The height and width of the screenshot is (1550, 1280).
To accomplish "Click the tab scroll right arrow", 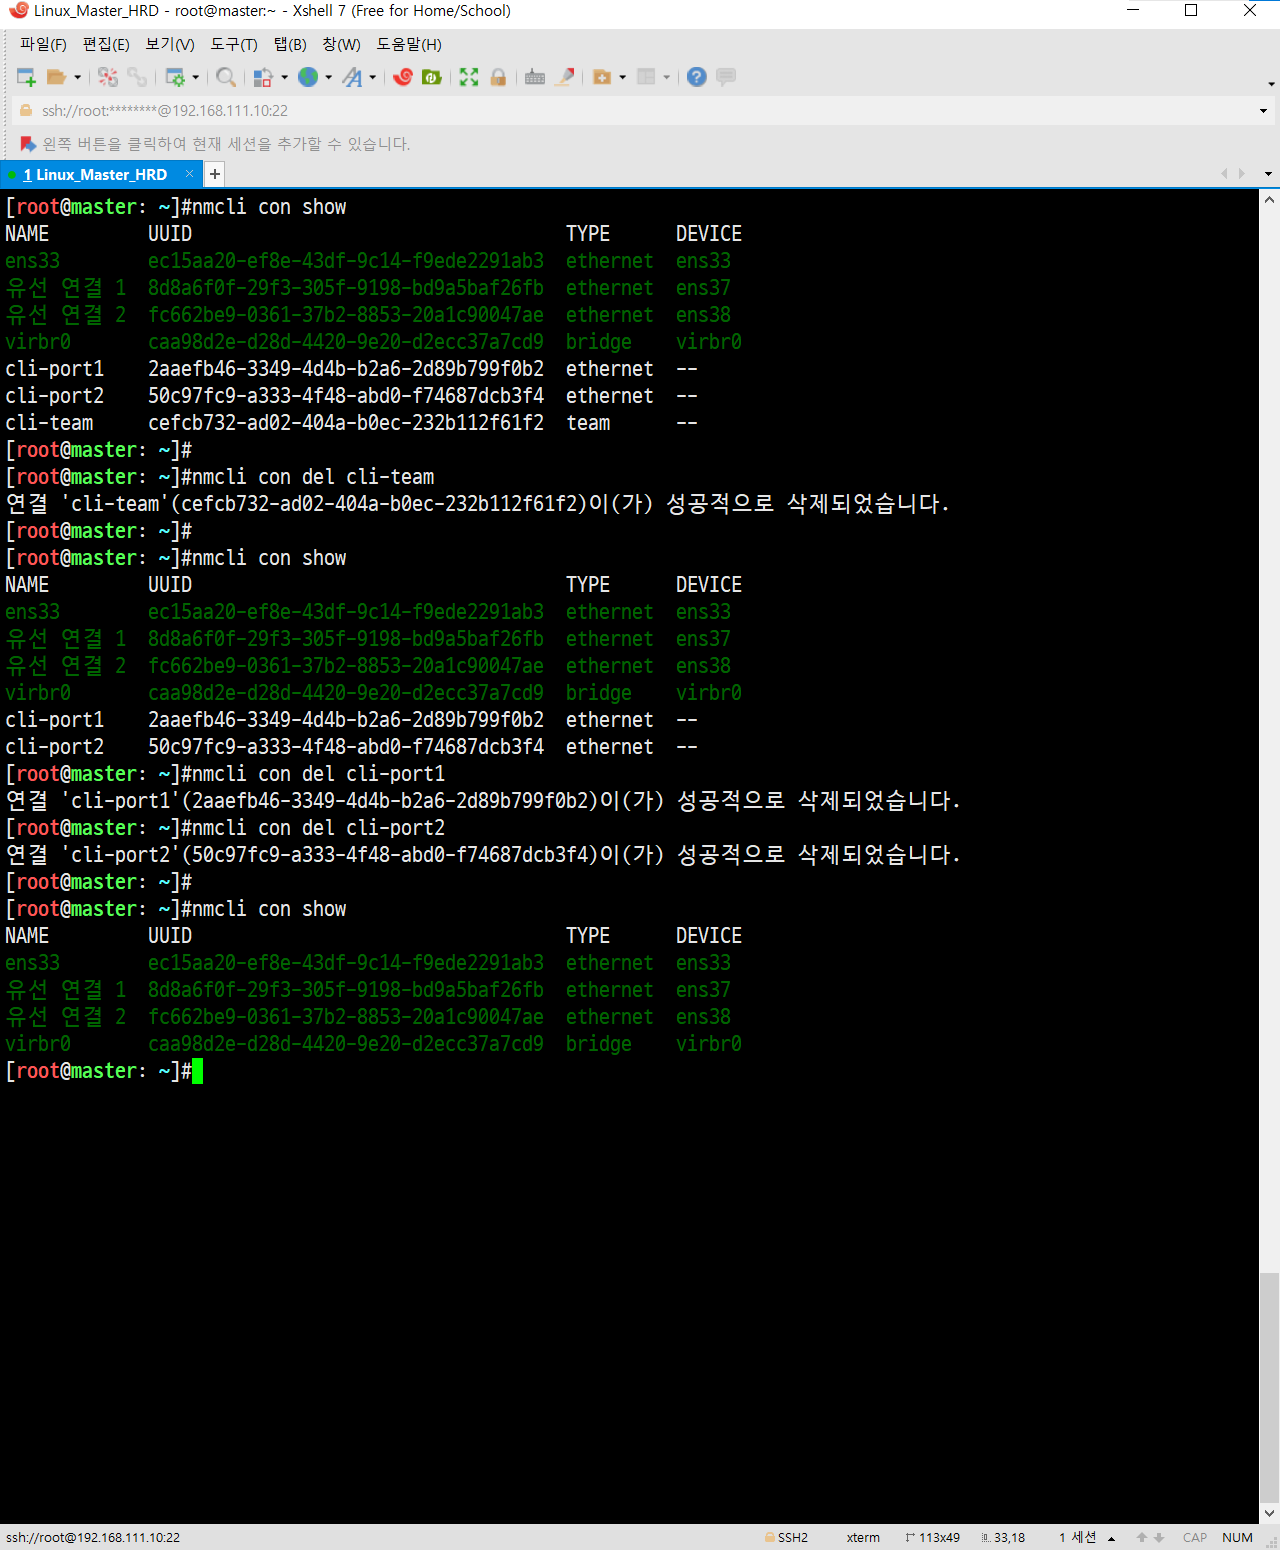I will (x=1242, y=174).
